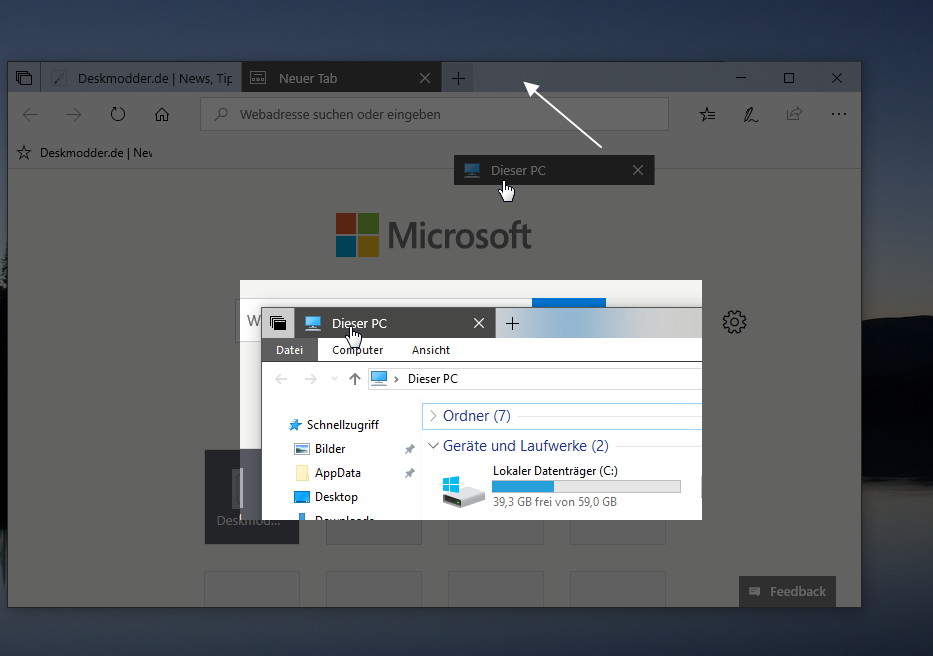
Task: Close the Neuer Tab tab
Action: click(425, 78)
